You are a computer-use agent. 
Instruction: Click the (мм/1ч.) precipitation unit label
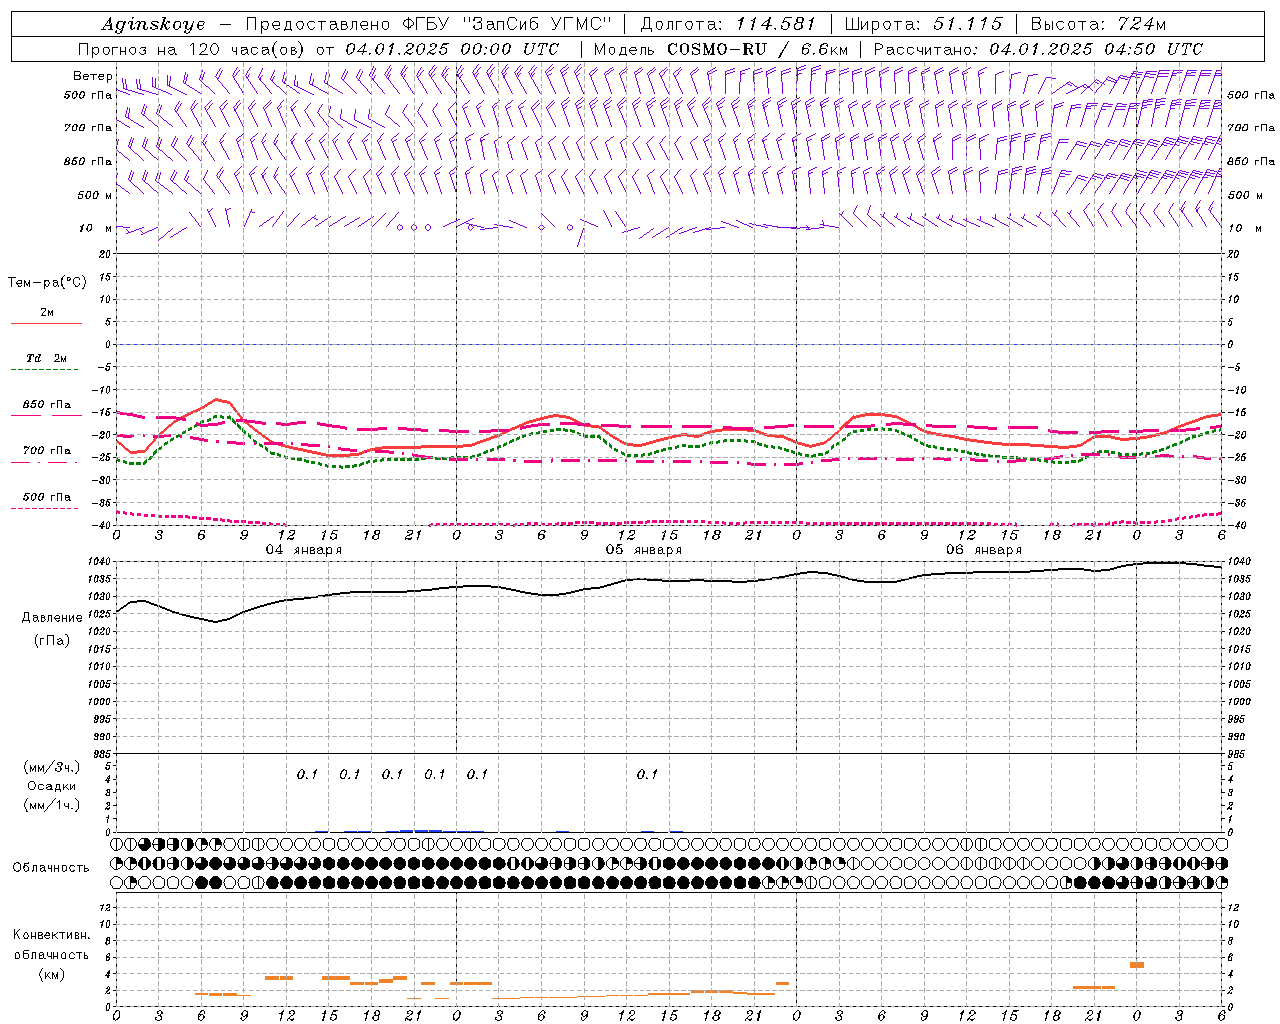pyautogui.click(x=52, y=805)
